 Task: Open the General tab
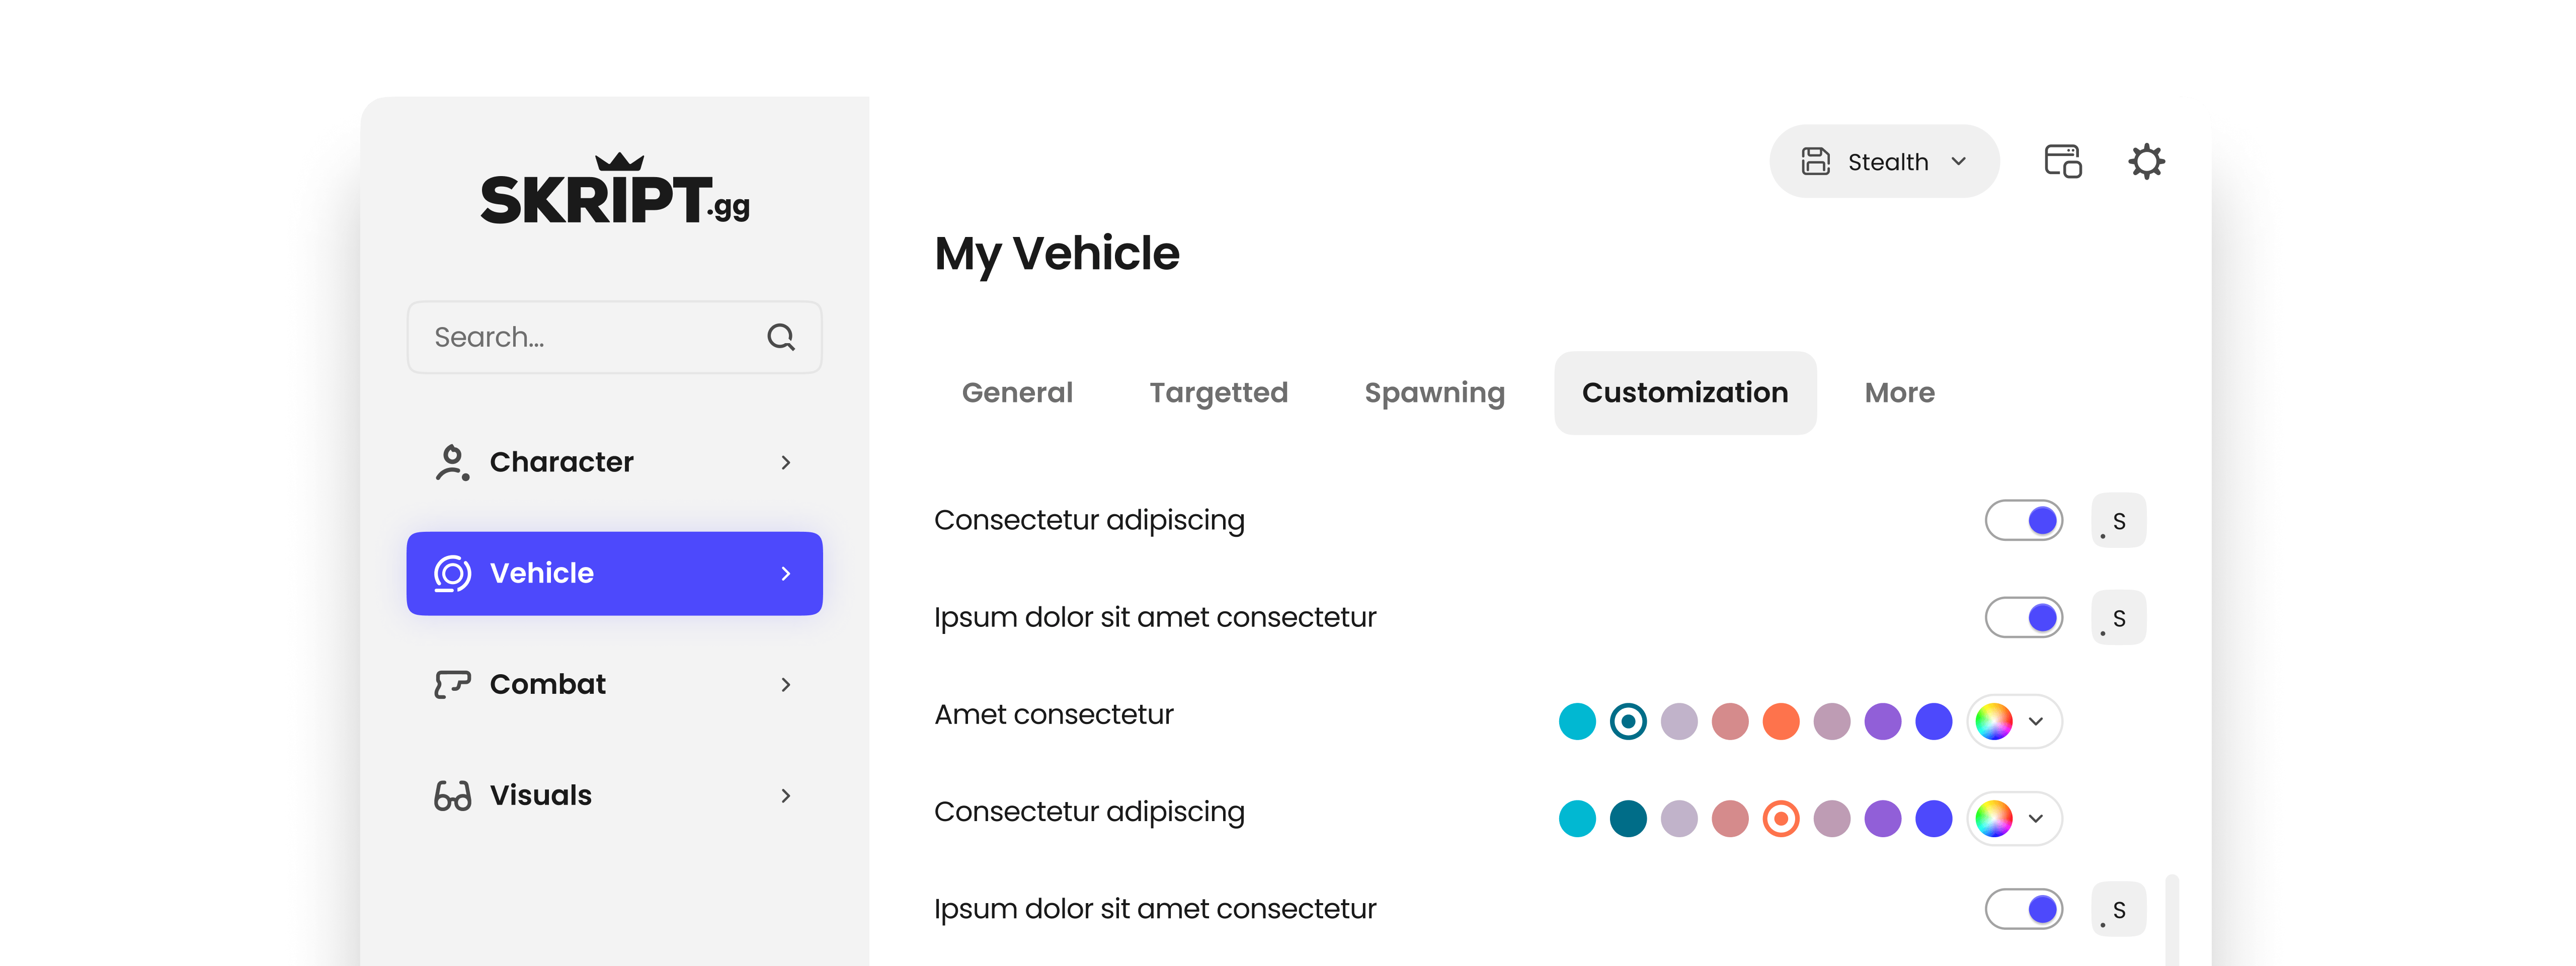[x=1017, y=393]
